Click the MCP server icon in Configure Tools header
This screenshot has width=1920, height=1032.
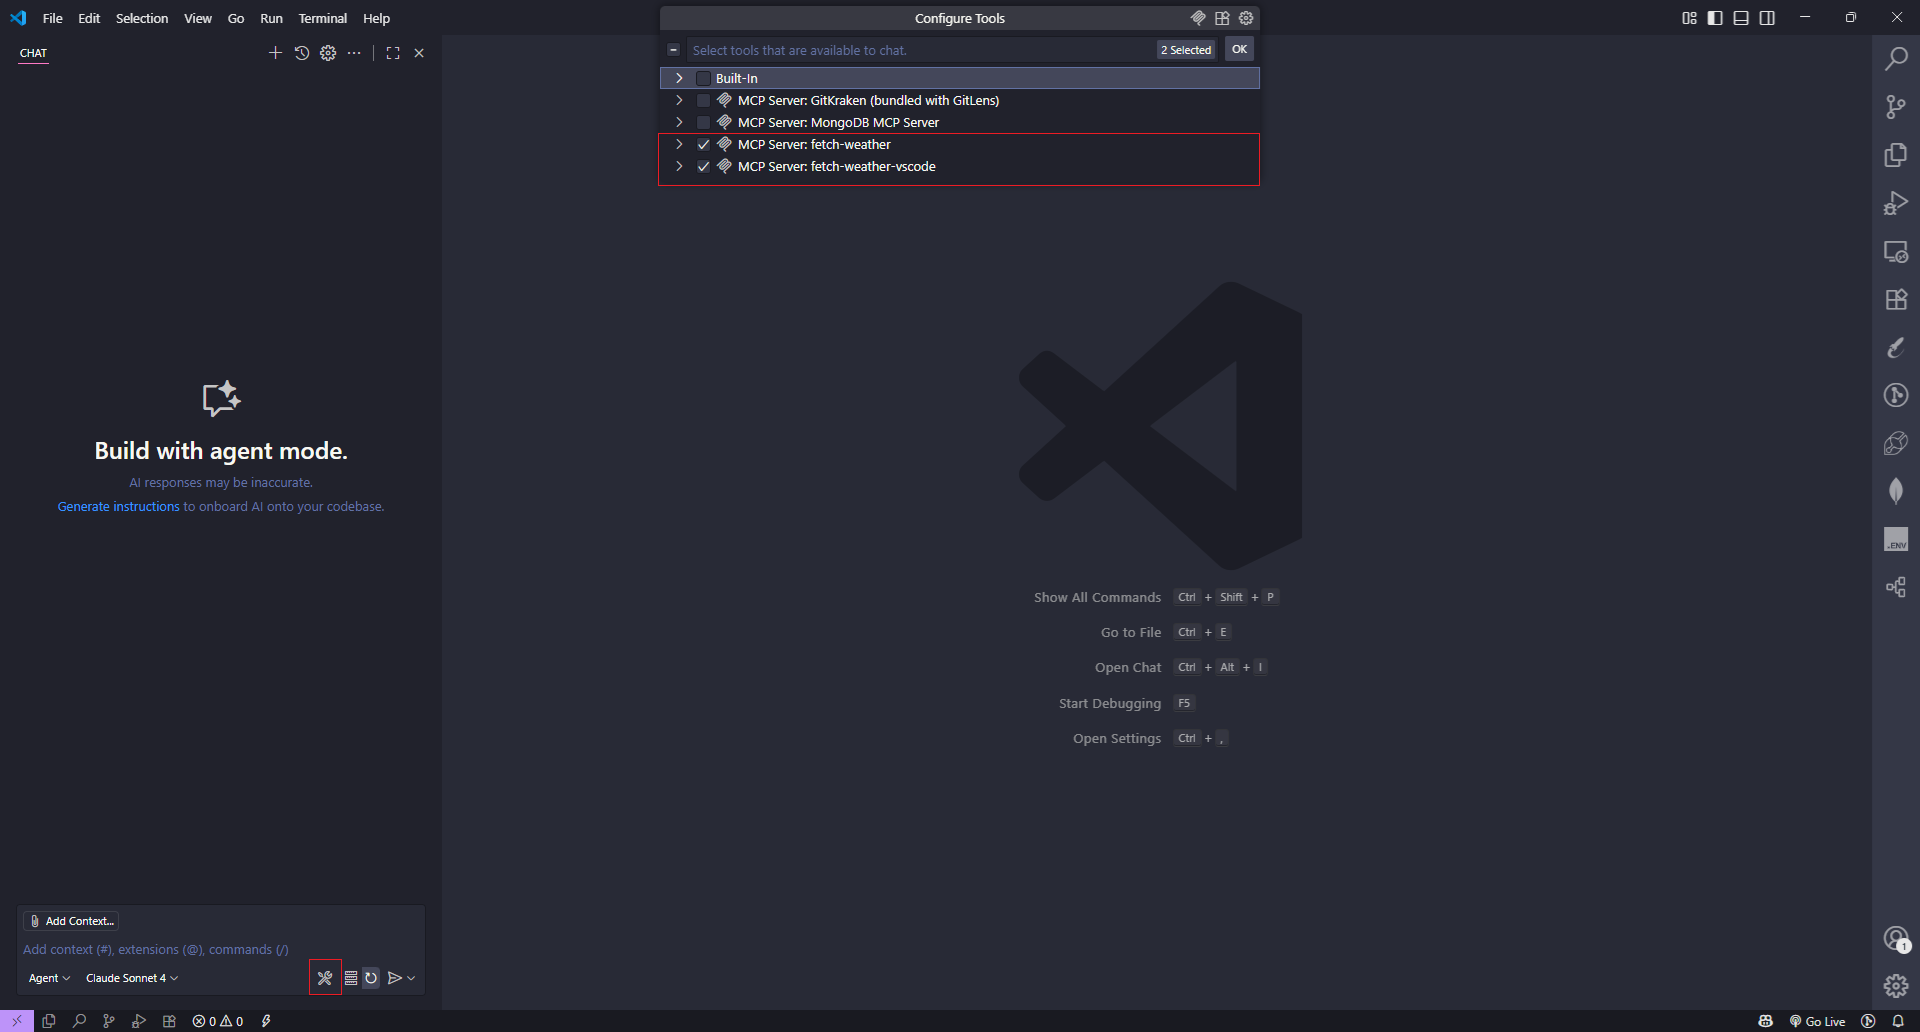pos(1198,18)
